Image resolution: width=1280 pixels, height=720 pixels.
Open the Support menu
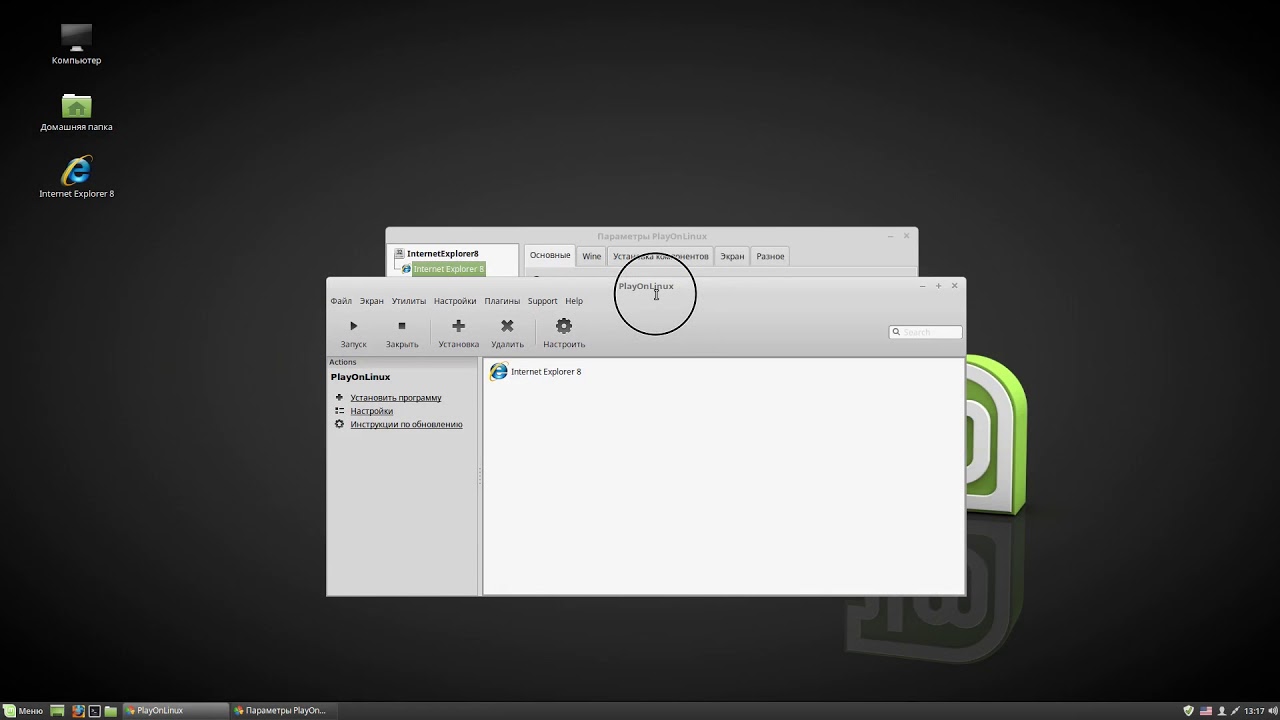point(542,301)
